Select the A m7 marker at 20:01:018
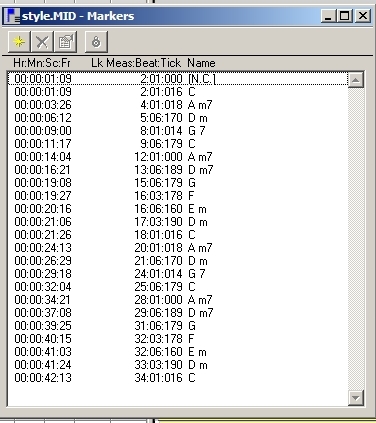376x423 pixels. 178,248
